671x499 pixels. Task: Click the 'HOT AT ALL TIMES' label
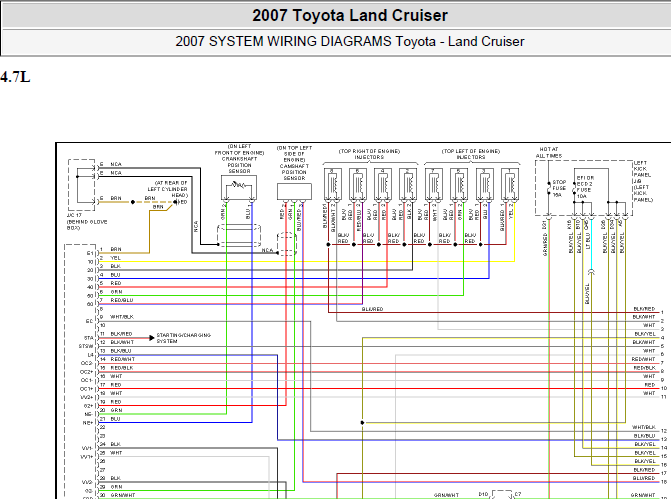point(549,153)
